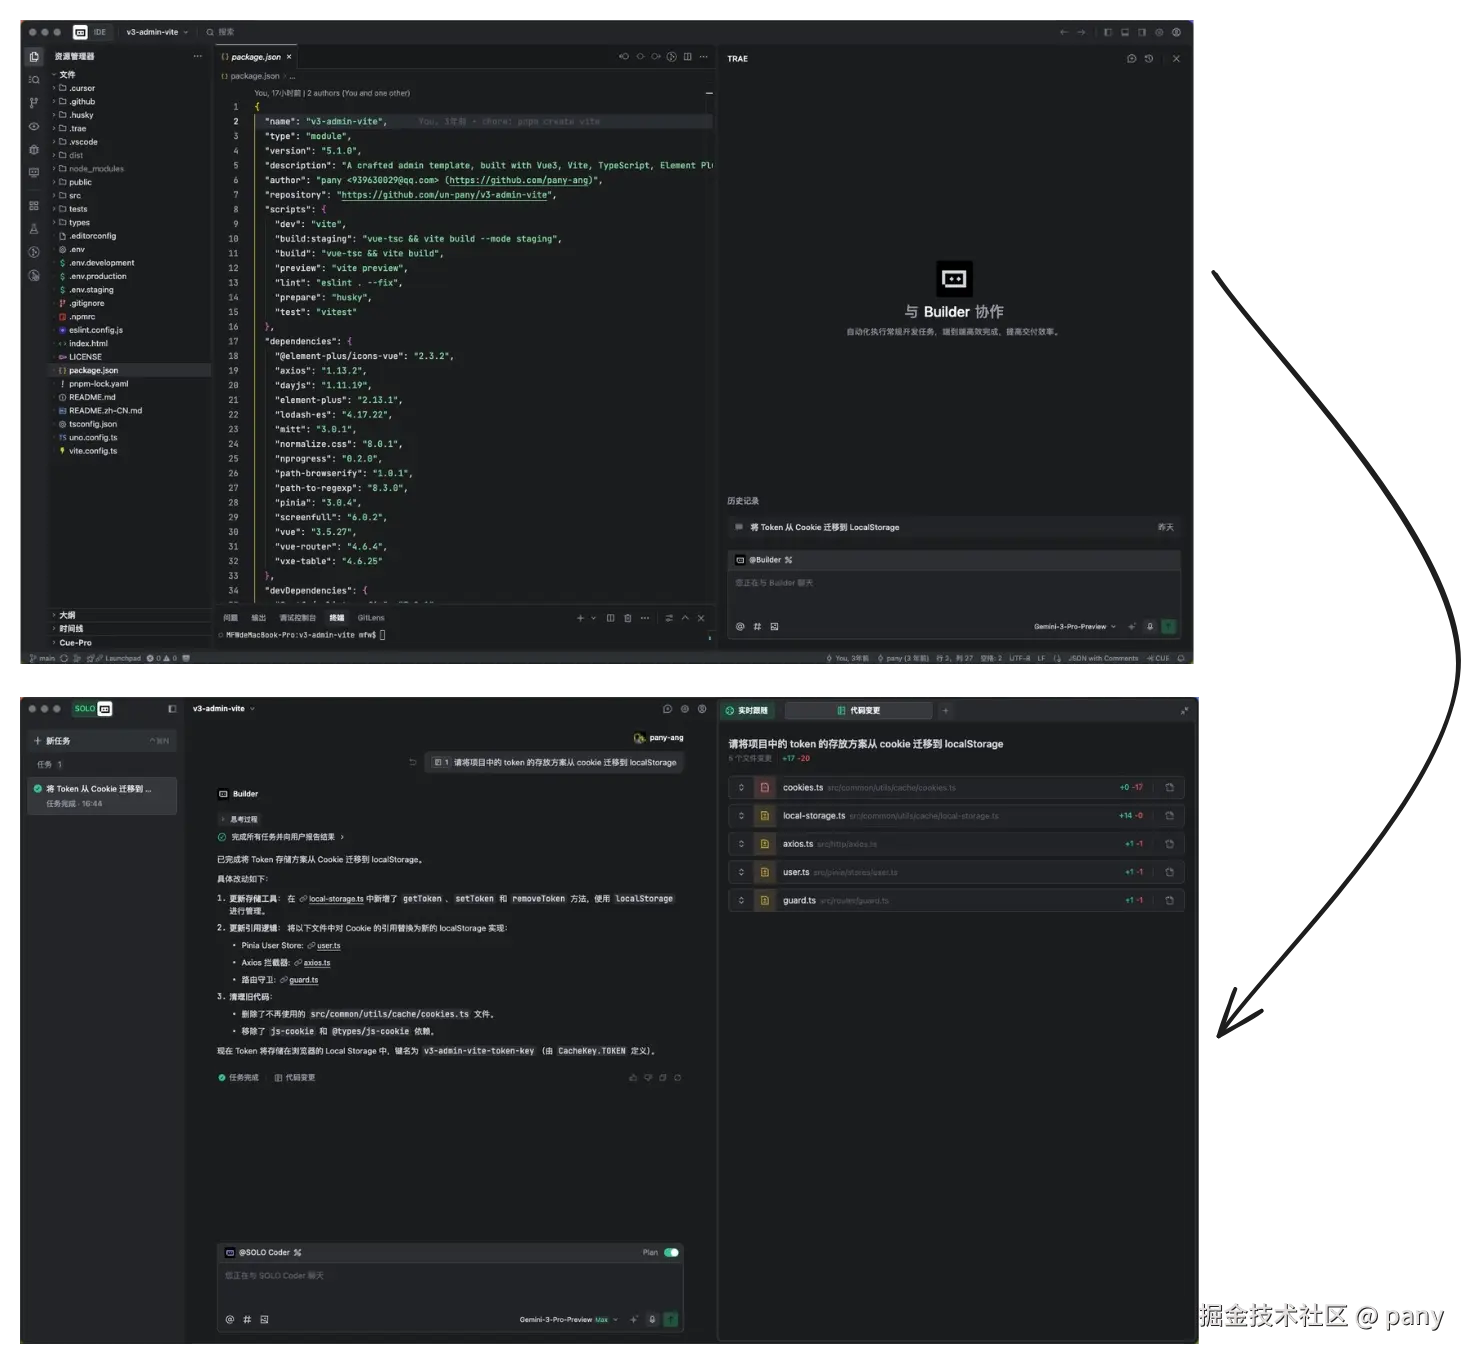Open the Explorer view in IDE activity bar
The height and width of the screenshot is (1364, 1478).
coord(34,57)
